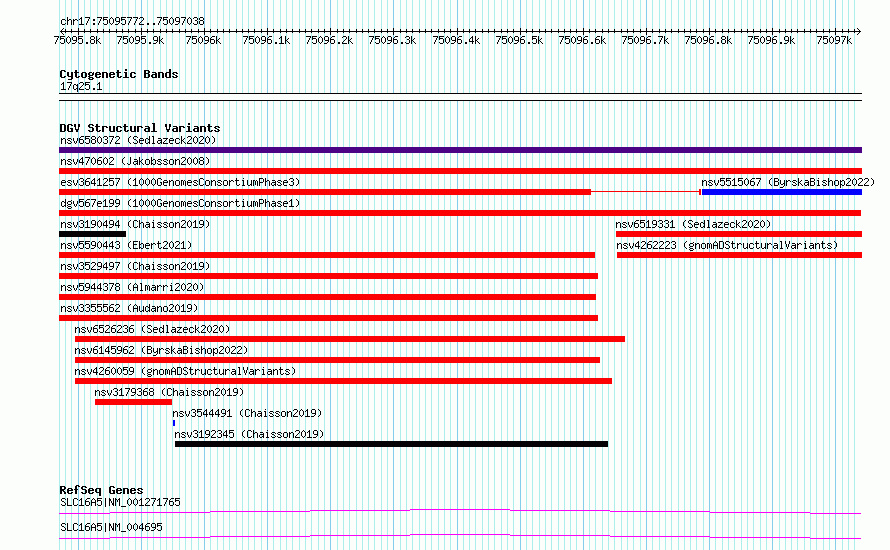Click the short red nsv3179368 bar
The width and height of the screenshot is (890, 550).
click(133, 402)
